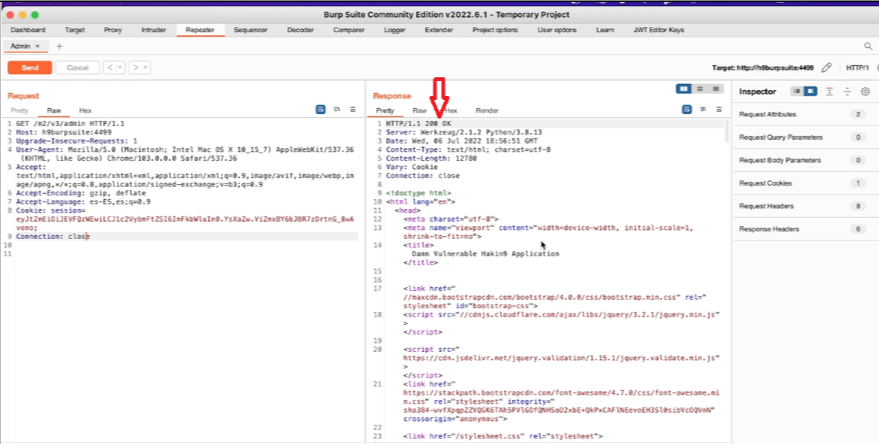This screenshot has width=879, height=444.
Task: Click the Request message editor blue icon
Action: click(321, 110)
